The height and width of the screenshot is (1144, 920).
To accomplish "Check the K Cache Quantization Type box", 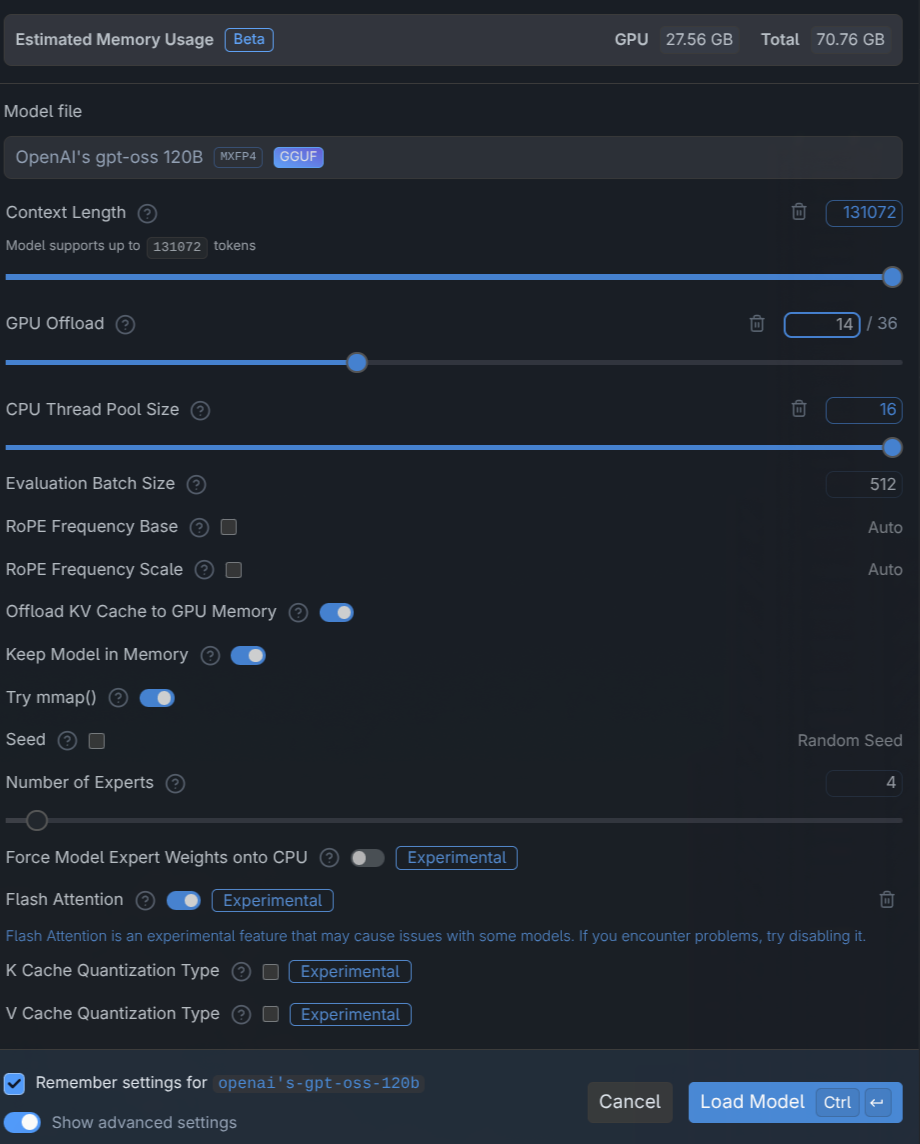I will tap(270, 972).
